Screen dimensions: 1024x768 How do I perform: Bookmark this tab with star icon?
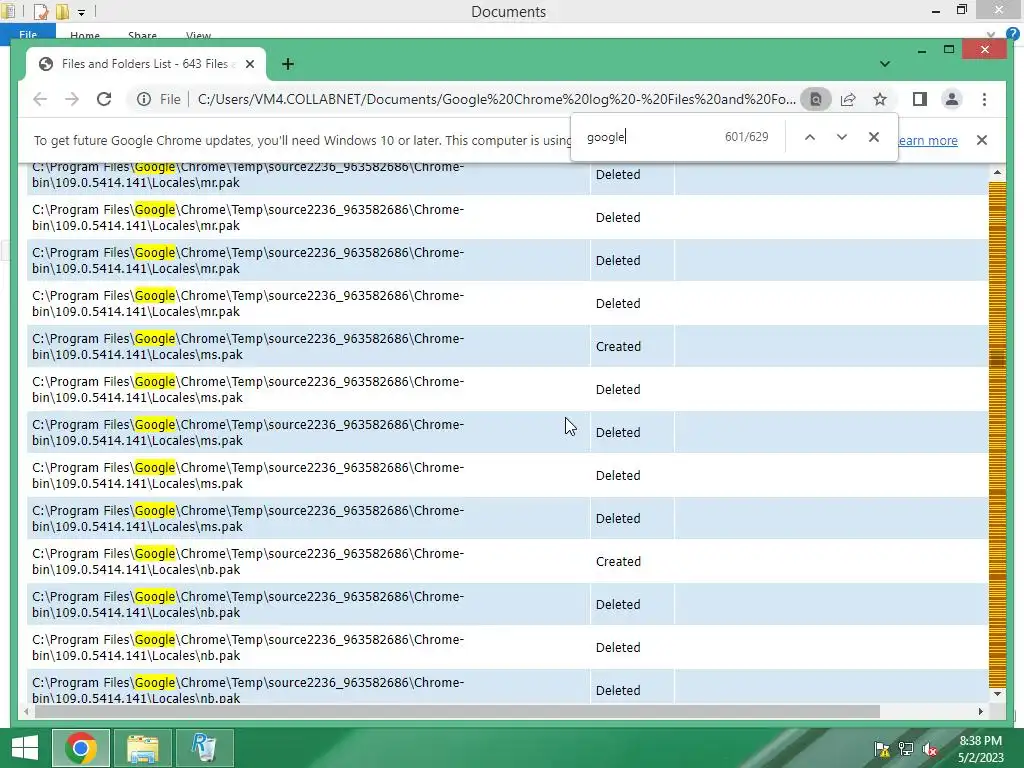pos(880,99)
